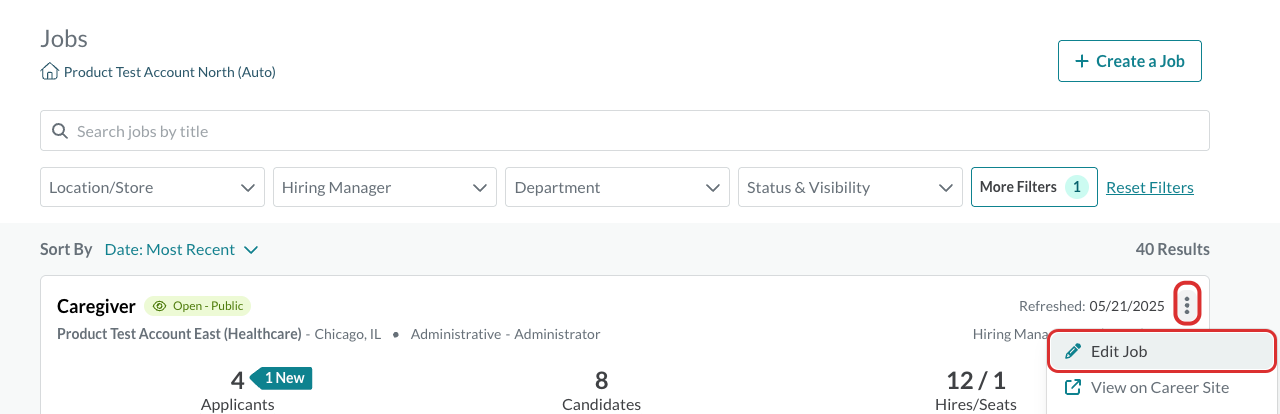The width and height of the screenshot is (1280, 414).
Task: Choose View on Career Site menu item
Action: click(x=1162, y=387)
